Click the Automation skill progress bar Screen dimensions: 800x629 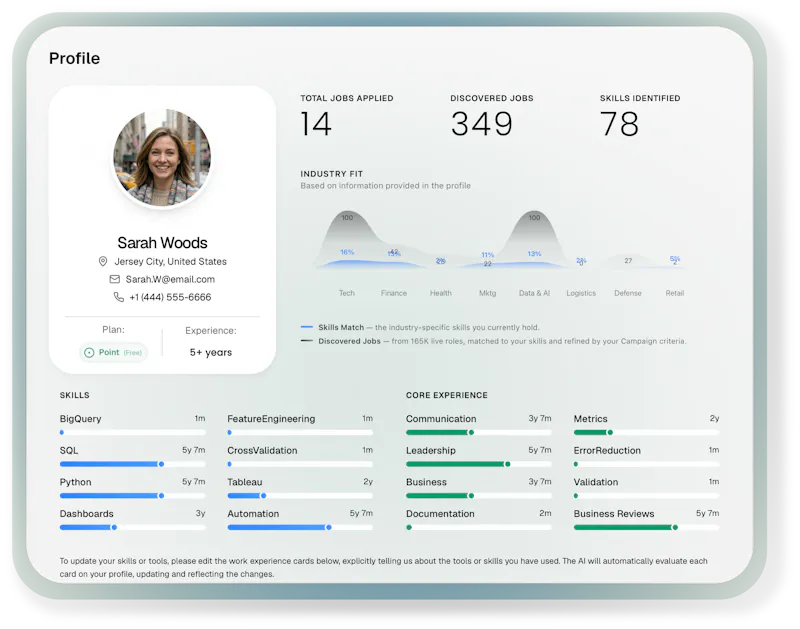coord(300,527)
